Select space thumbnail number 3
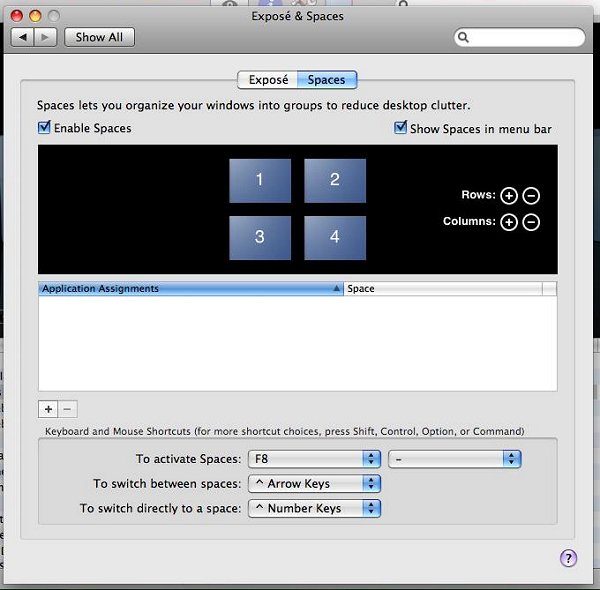The width and height of the screenshot is (600, 590). click(x=260, y=238)
